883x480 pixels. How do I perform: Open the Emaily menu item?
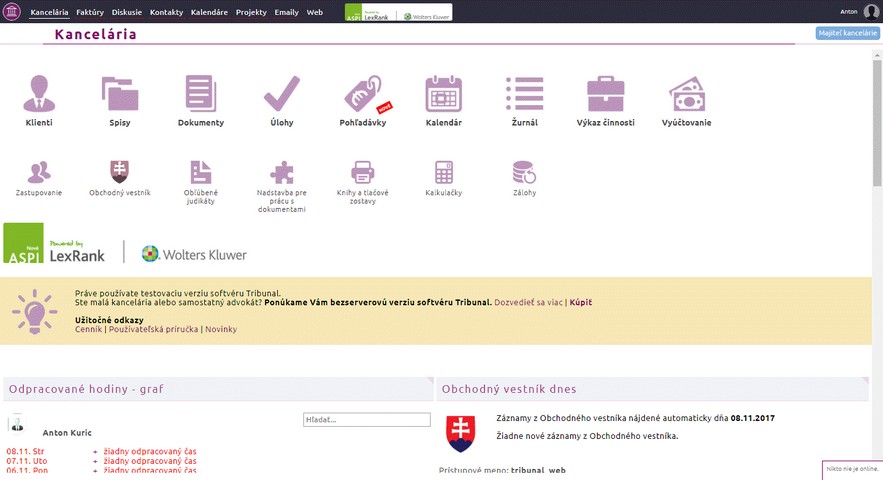tap(287, 12)
